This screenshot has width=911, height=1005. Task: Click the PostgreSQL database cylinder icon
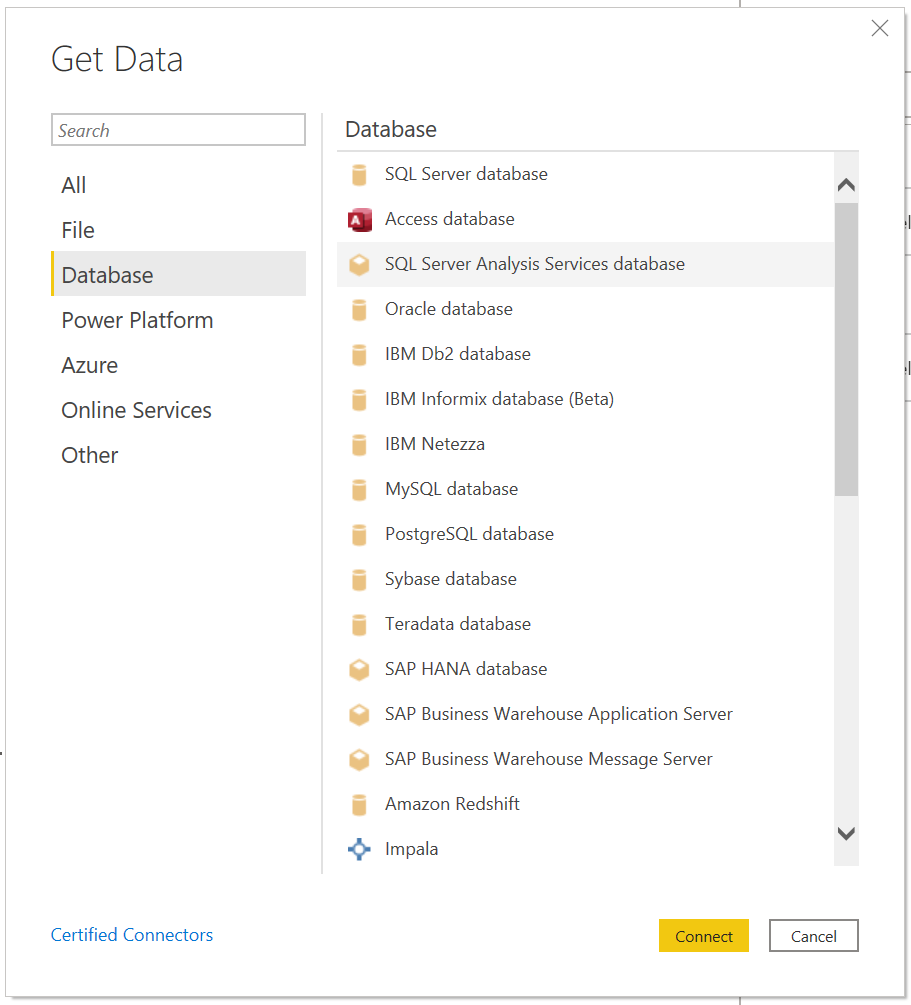(x=359, y=535)
